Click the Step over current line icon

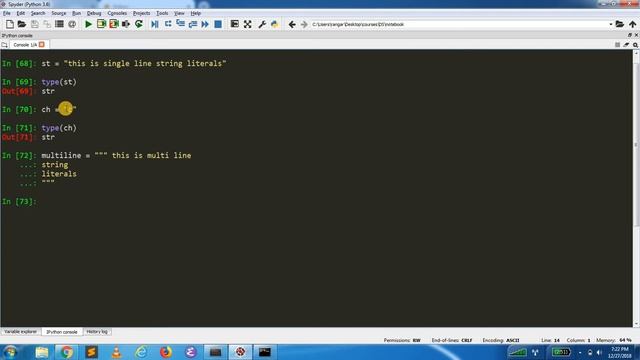(168, 24)
